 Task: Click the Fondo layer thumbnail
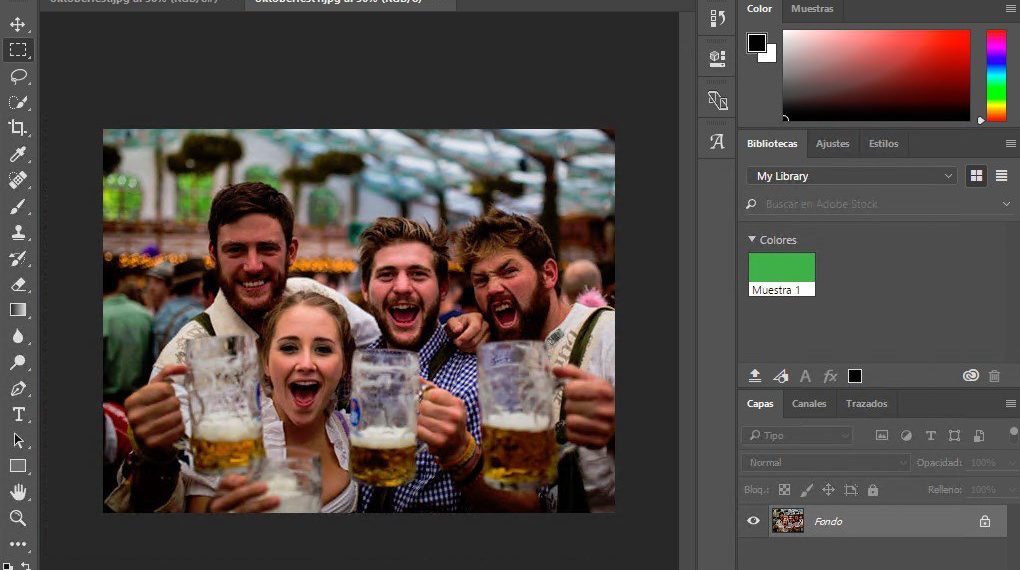[787, 521]
